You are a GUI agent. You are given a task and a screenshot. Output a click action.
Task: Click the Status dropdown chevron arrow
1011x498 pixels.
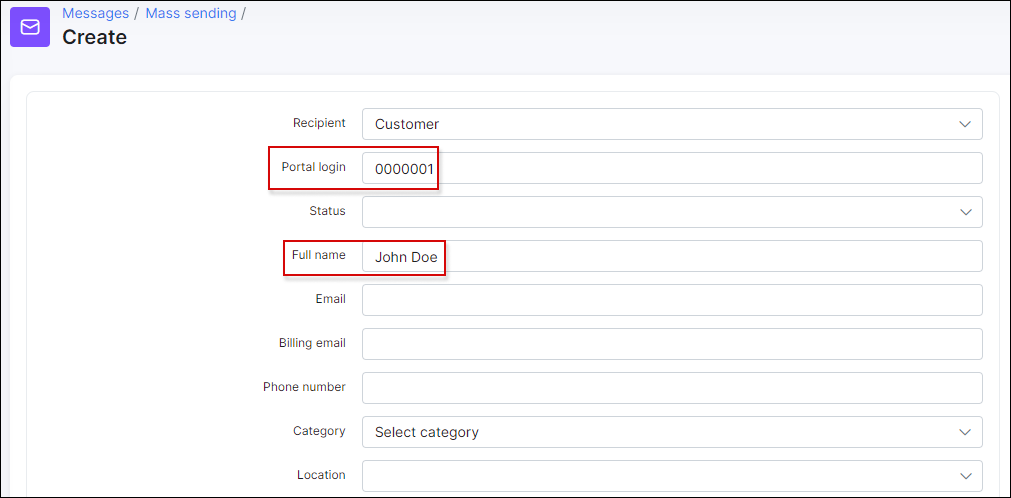965,212
